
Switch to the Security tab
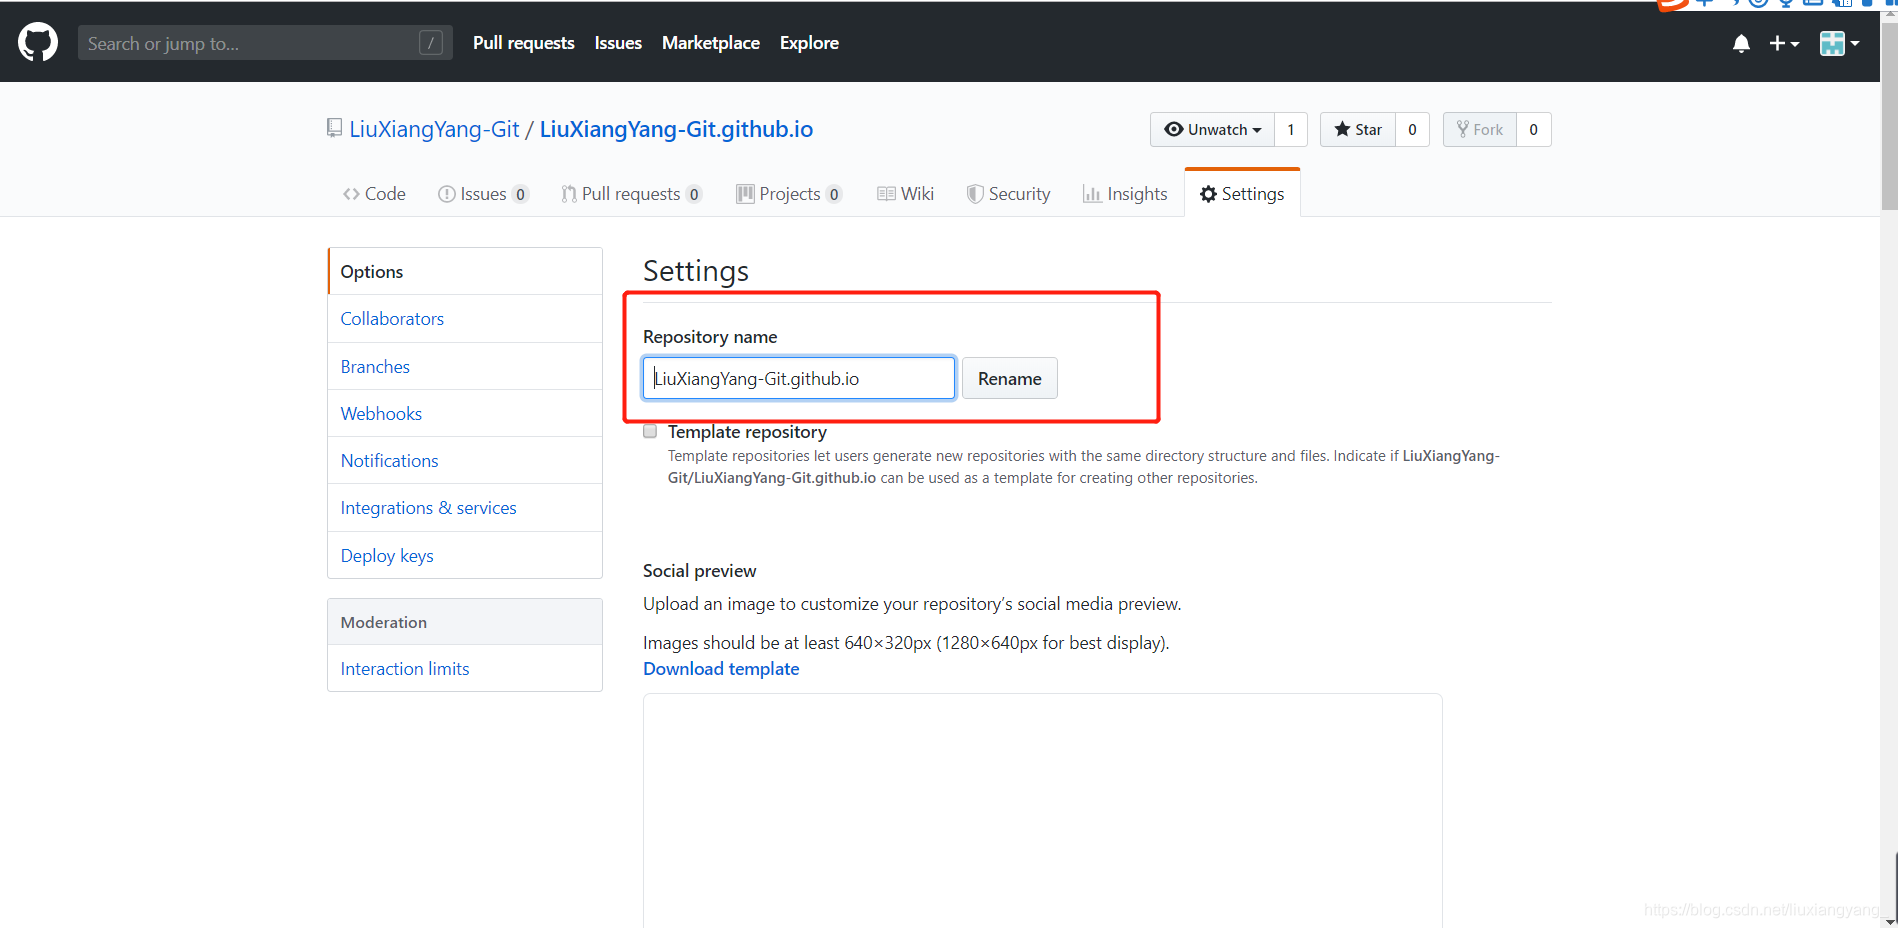click(x=1008, y=194)
